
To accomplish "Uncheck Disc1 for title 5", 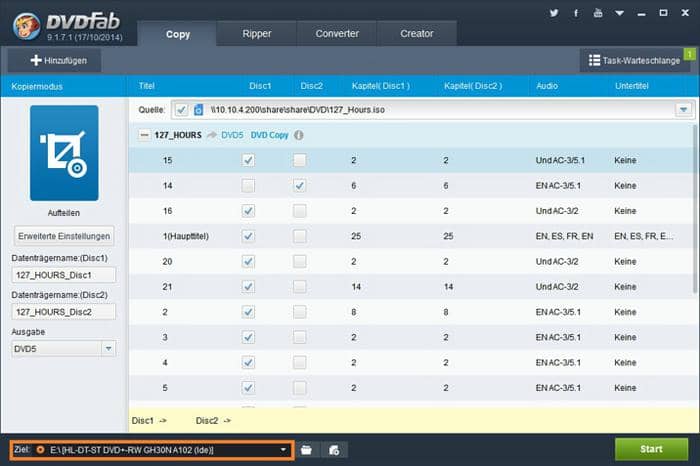I will click(x=248, y=387).
